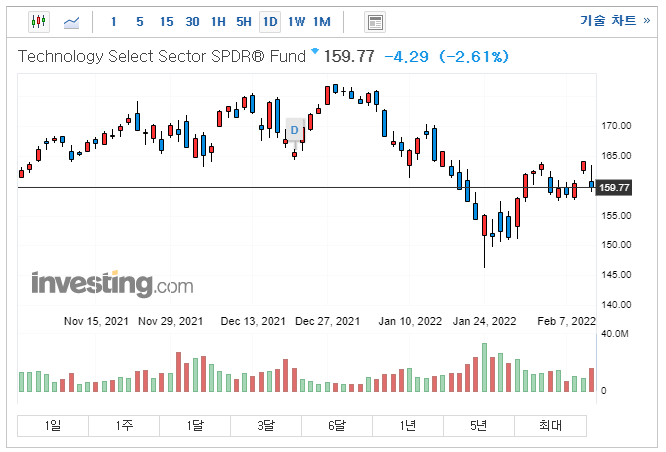Click the Nov 15, 2021 date label
Image resolution: width=666 pixels, height=452 pixels.
(96, 321)
